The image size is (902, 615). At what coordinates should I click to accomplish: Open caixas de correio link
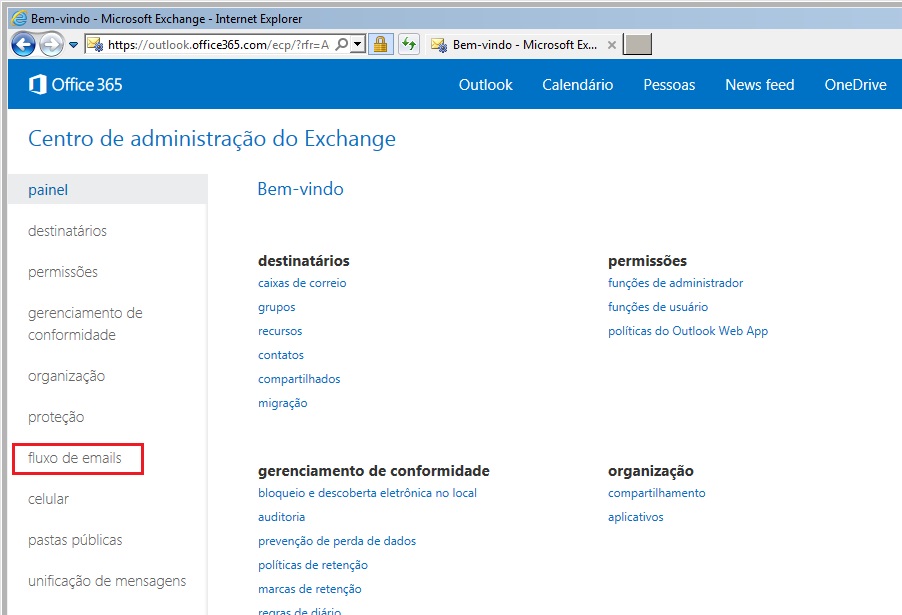point(302,283)
